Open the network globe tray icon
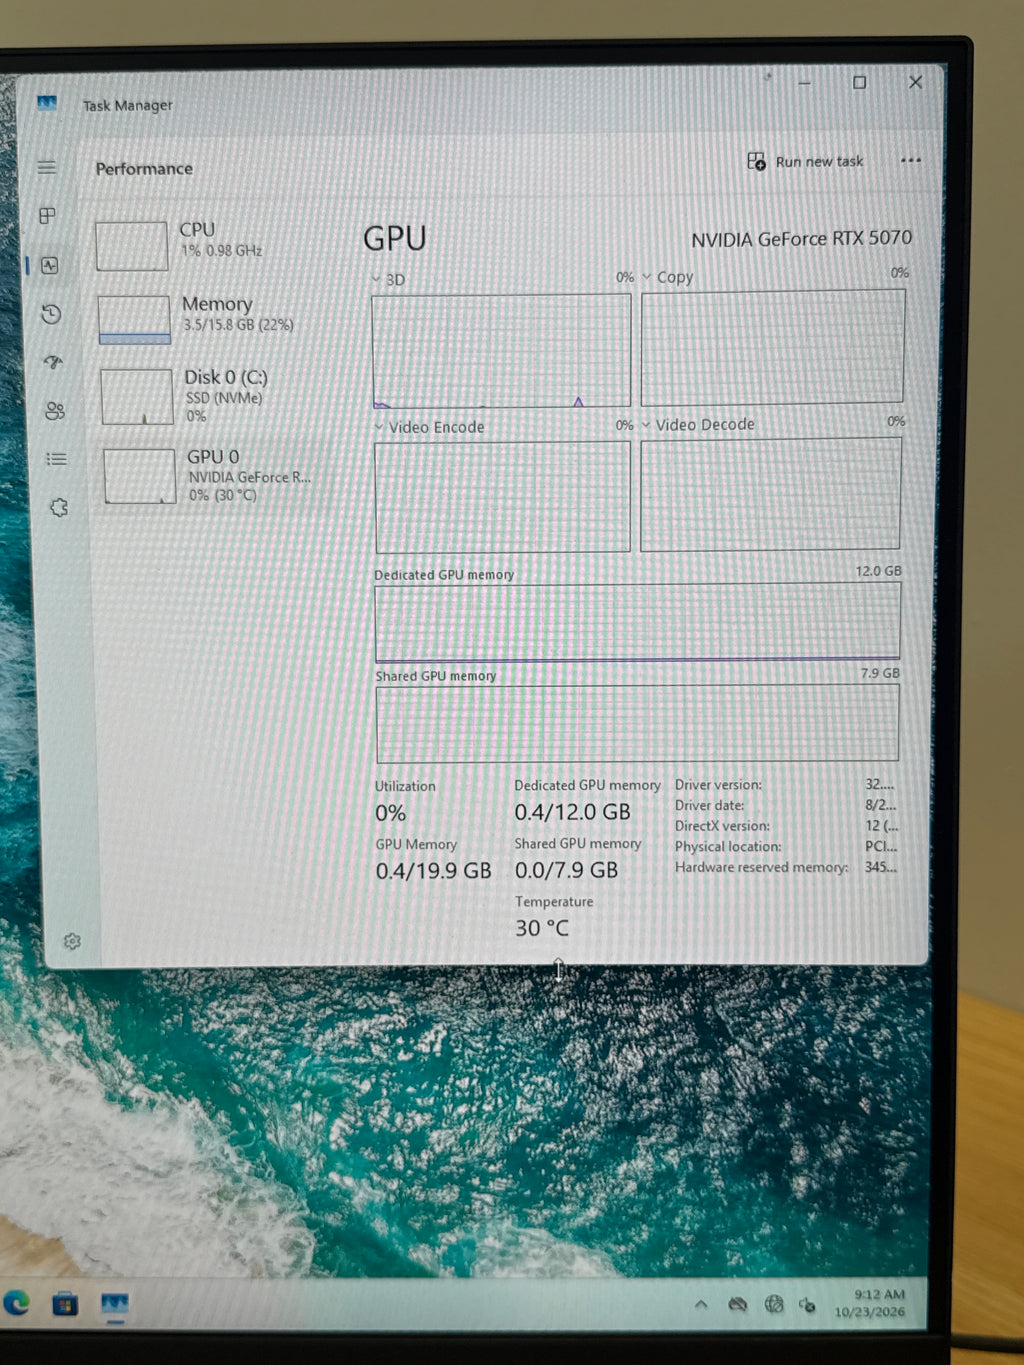Viewport: 1024px width, 1365px height. click(x=773, y=1305)
